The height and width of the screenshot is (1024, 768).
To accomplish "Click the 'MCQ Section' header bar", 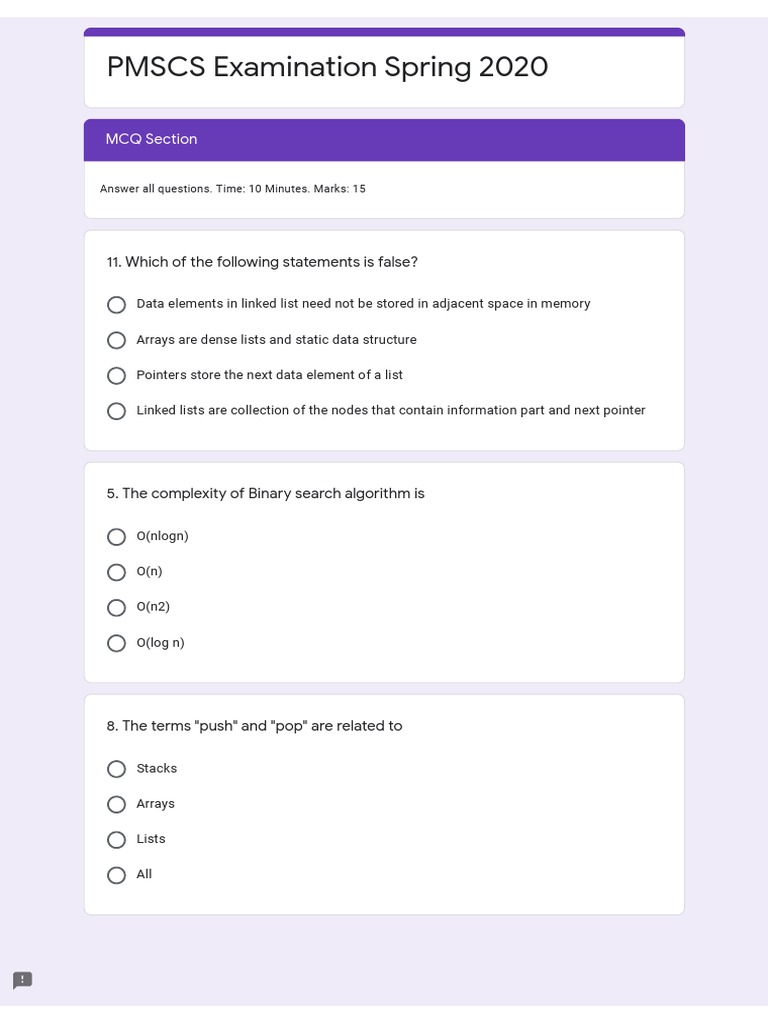I will [384, 140].
